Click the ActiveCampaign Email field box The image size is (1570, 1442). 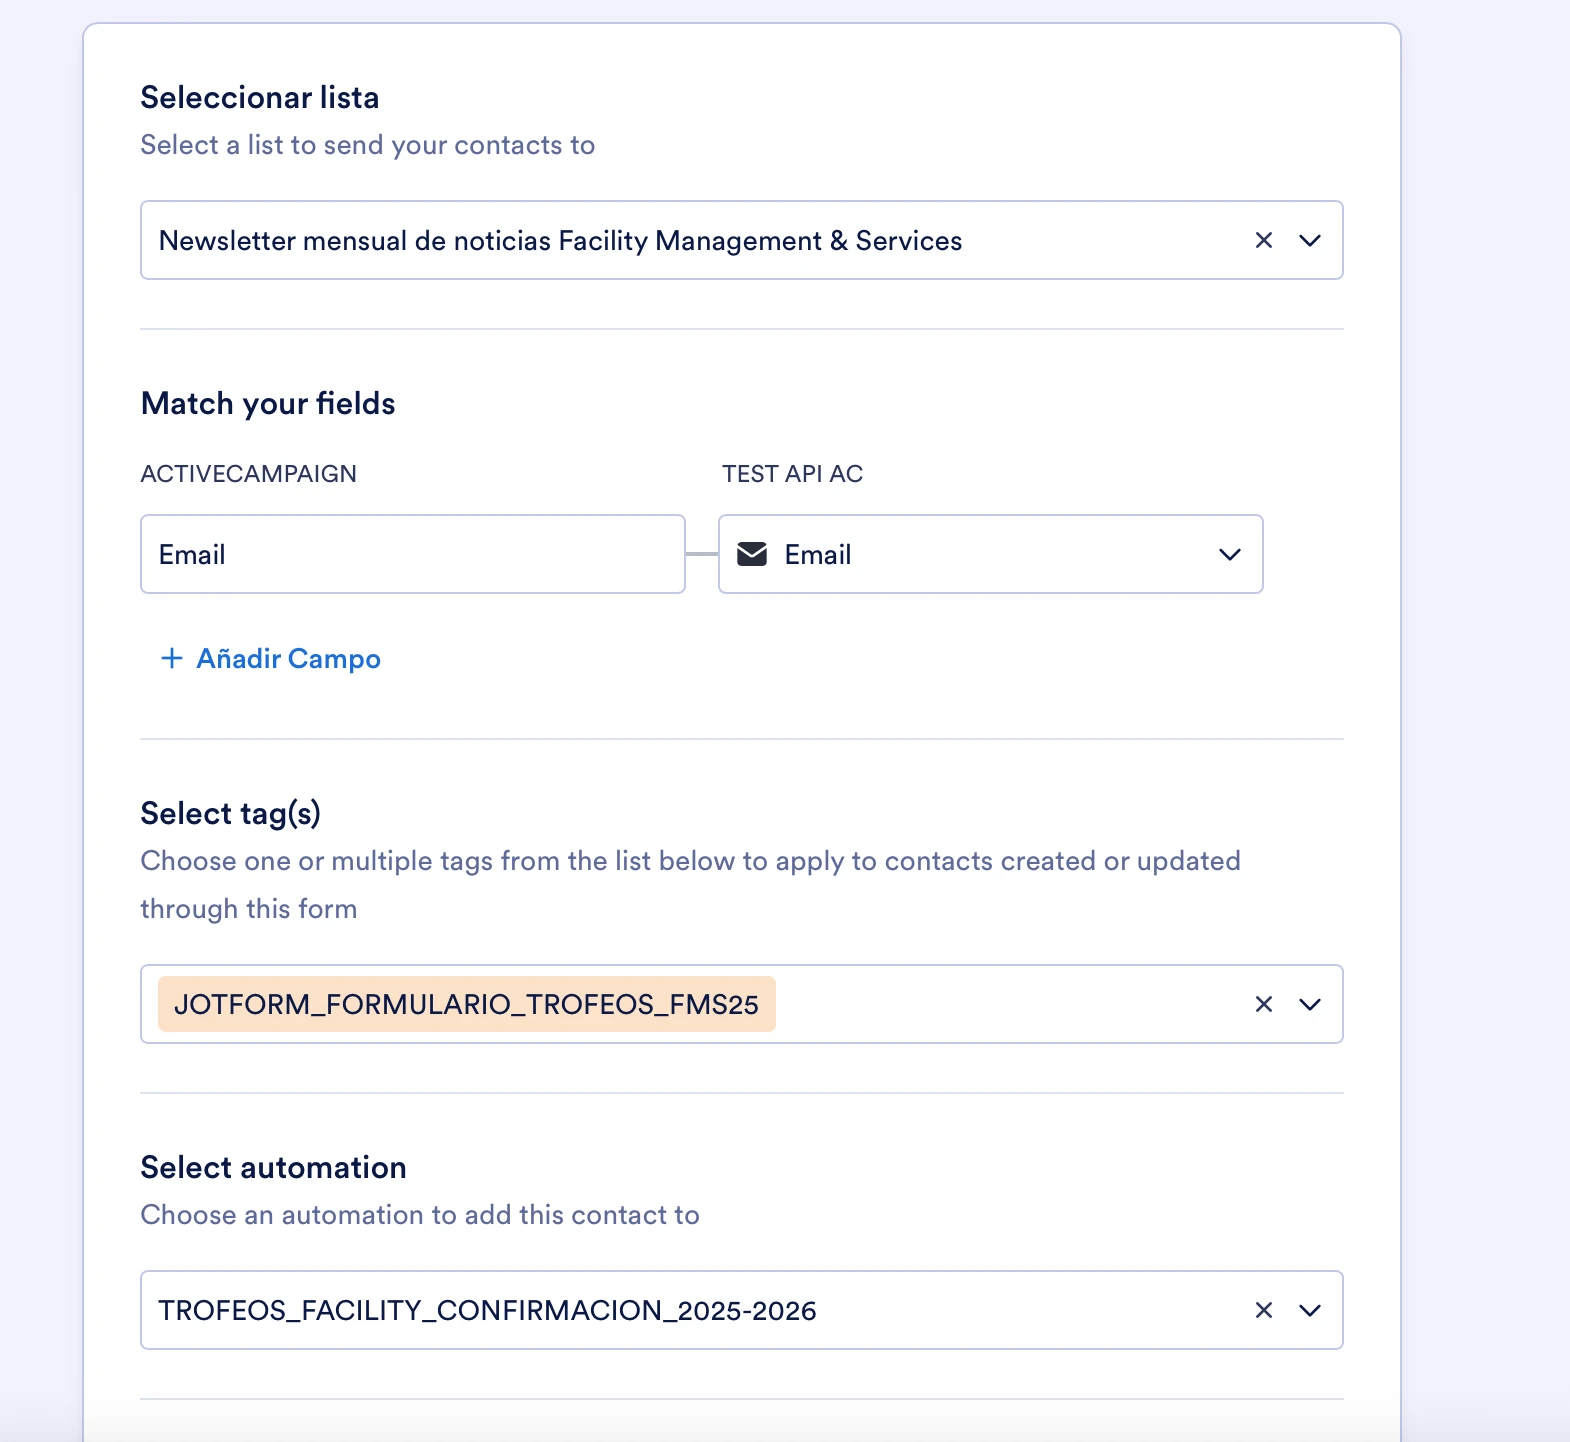(412, 554)
